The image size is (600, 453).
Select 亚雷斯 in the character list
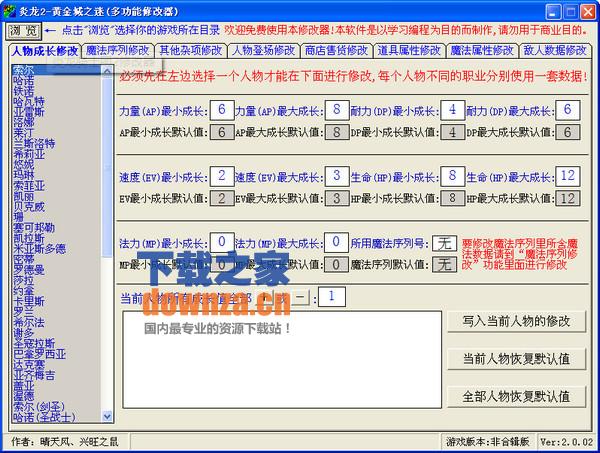point(57,112)
